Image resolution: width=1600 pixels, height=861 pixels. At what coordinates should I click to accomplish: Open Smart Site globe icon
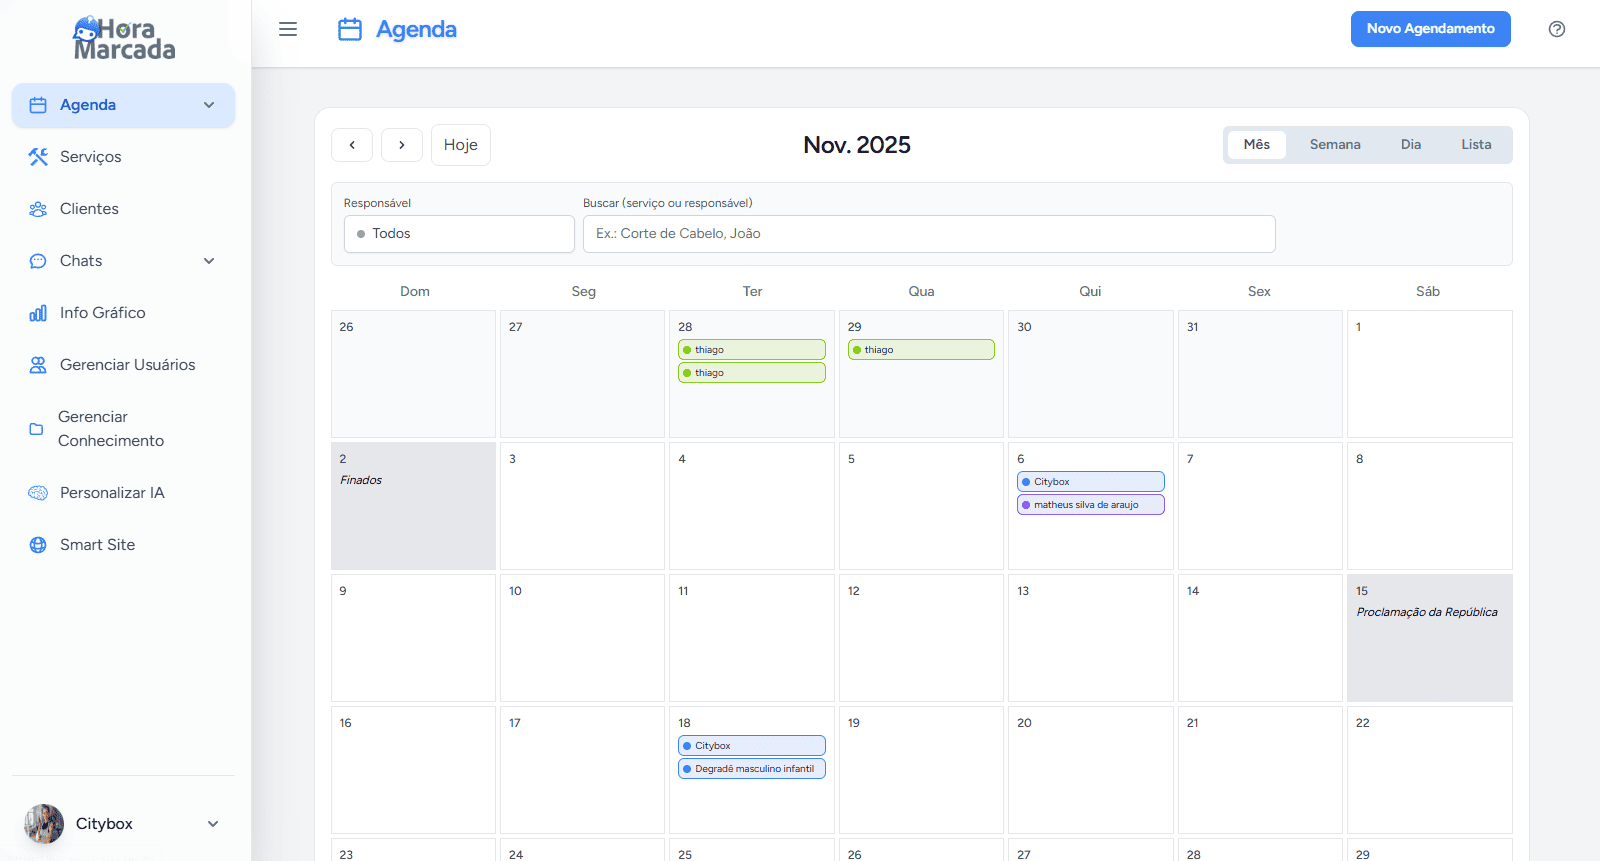pyautogui.click(x=38, y=545)
